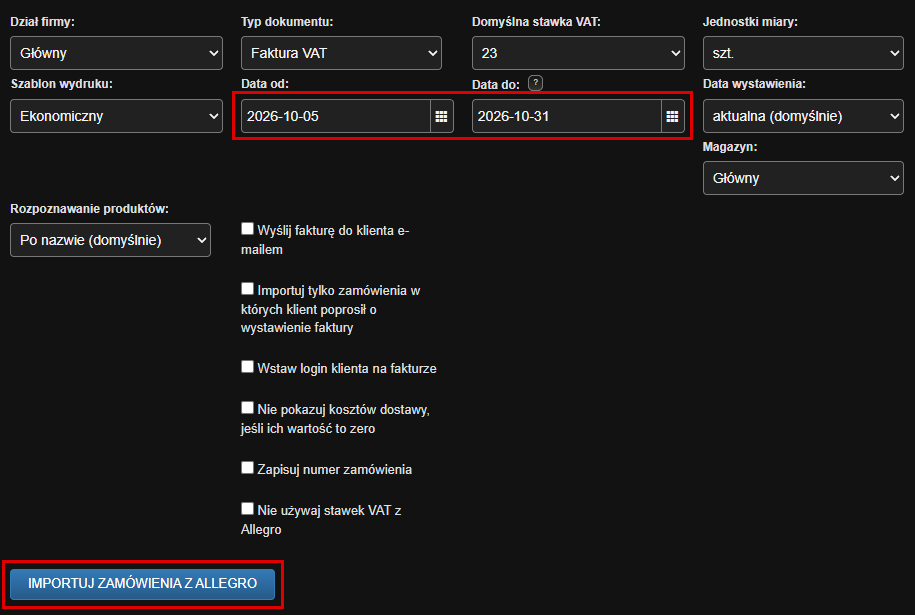The height and width of the screenshot is (615, 915).
Task: Open the Data do calendar picker icon
Action: click(673, 116)
